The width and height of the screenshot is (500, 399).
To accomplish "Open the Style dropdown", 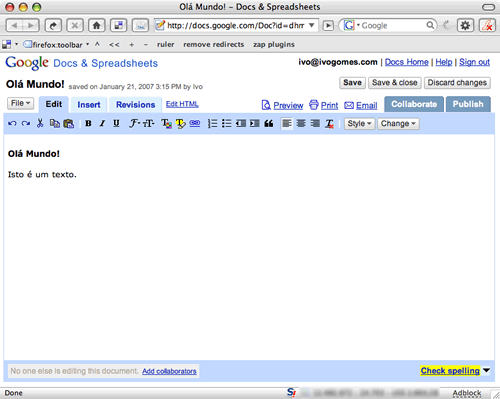I will point(359,124).
